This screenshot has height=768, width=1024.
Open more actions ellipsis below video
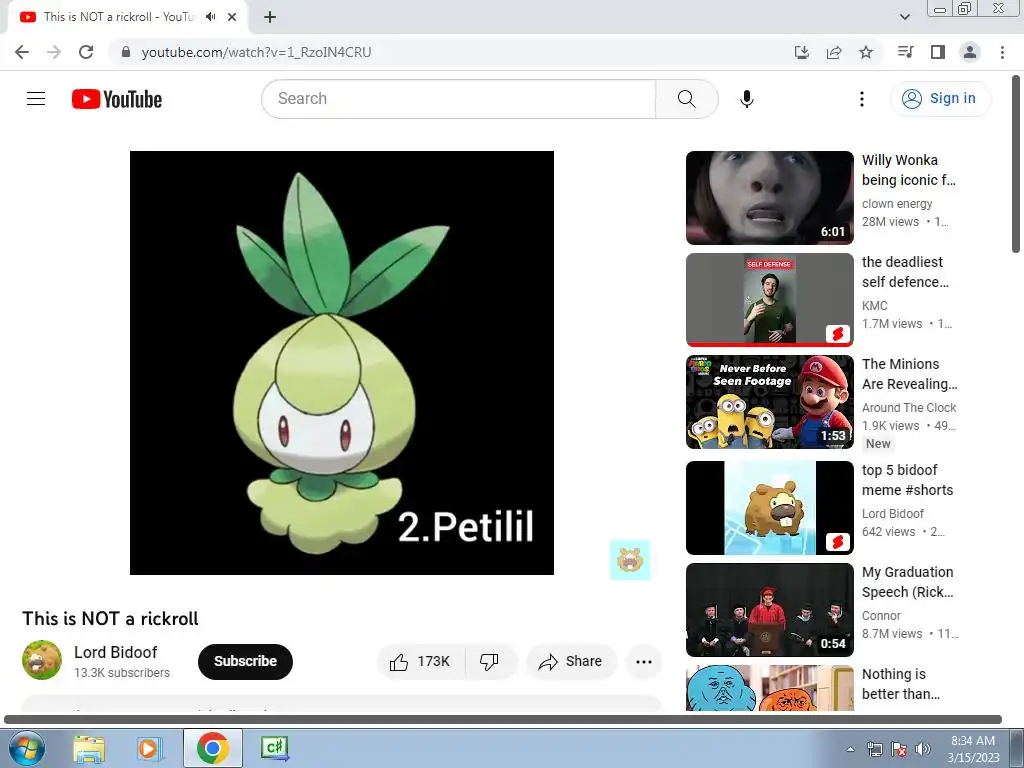[x=643, y=662]
